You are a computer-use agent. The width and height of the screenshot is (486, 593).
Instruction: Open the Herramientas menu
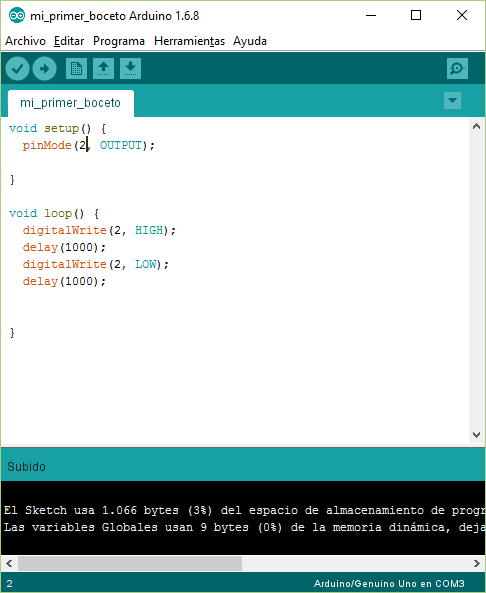coord(189,41)
